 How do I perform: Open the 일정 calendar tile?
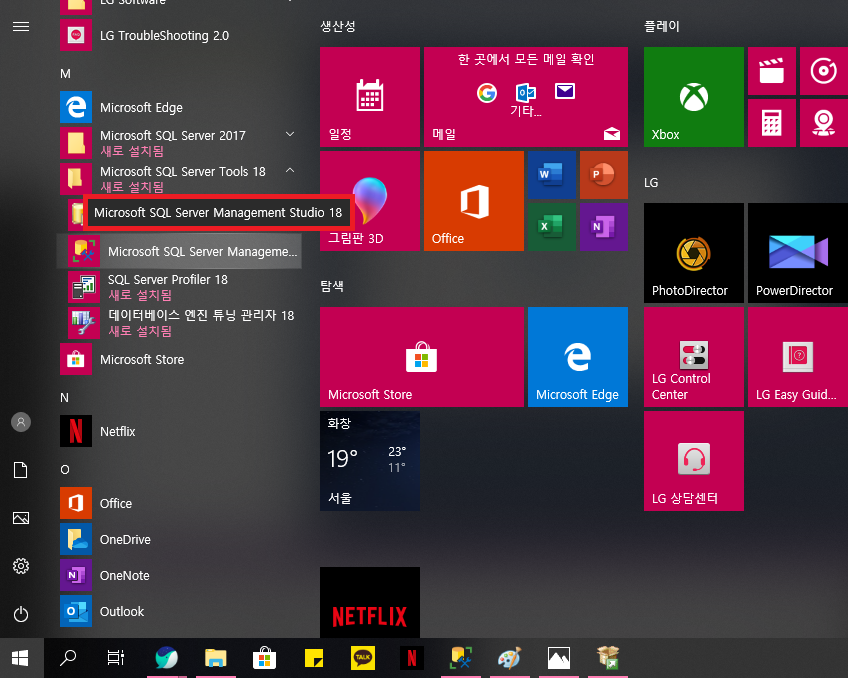(370, 97)
